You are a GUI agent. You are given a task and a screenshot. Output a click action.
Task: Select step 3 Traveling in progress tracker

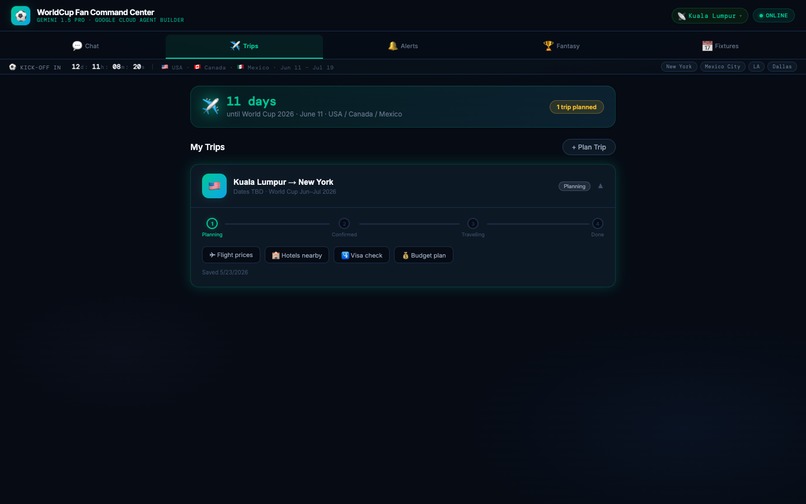point(472,224)
